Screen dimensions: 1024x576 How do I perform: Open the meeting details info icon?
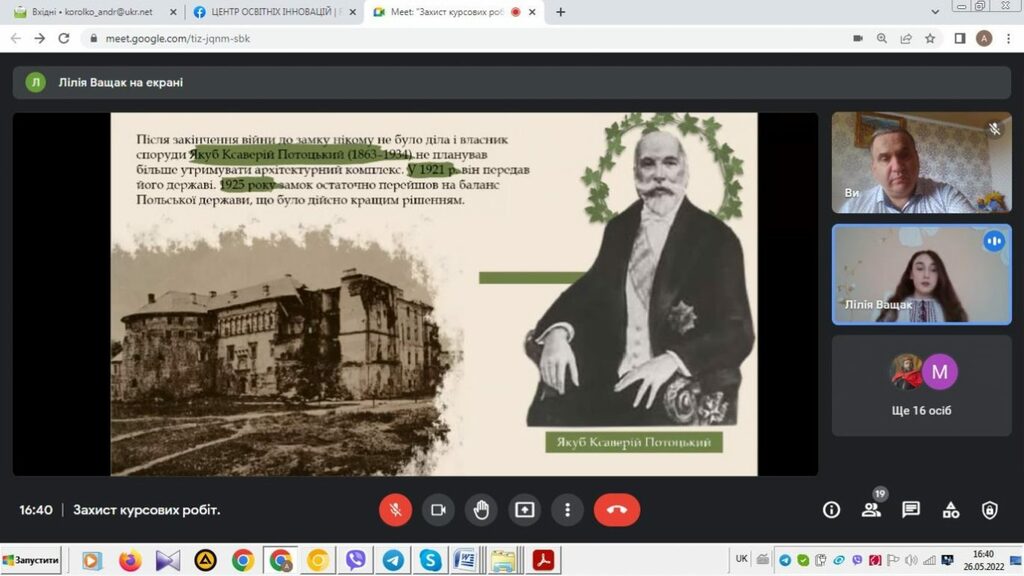pos(831,510)
